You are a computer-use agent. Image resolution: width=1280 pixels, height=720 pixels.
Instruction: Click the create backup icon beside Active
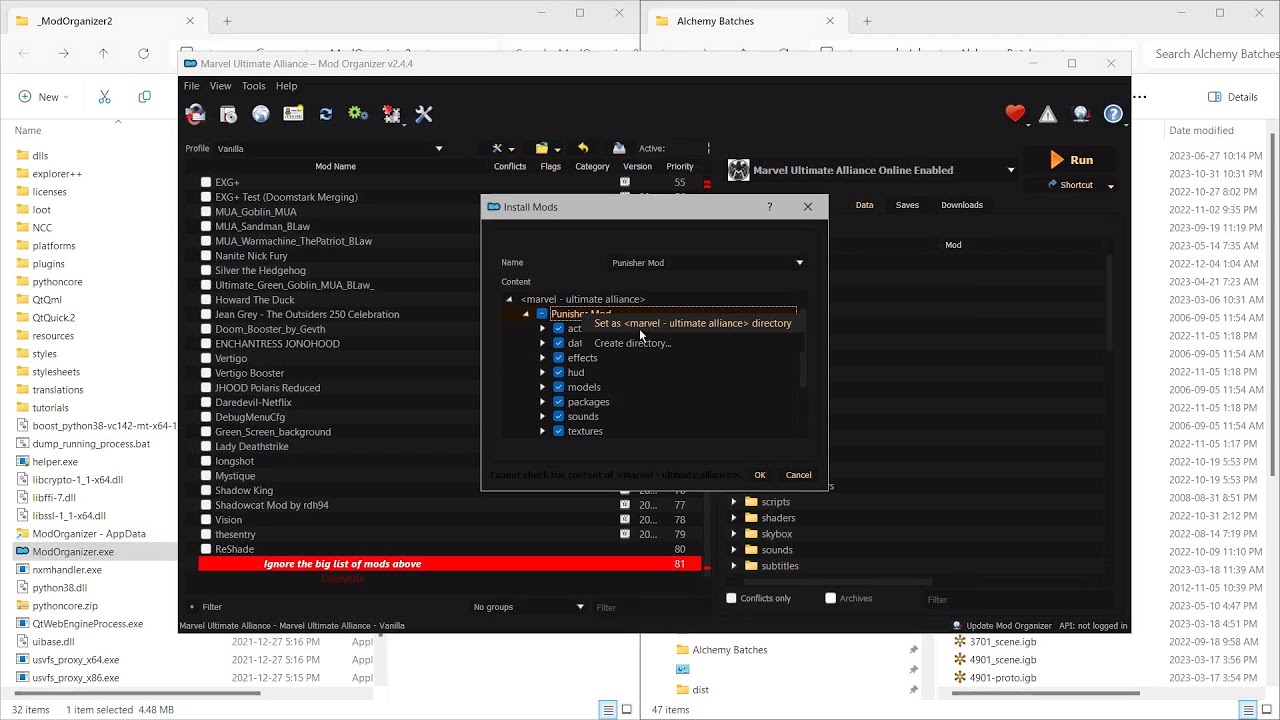(x=619, y=148)
